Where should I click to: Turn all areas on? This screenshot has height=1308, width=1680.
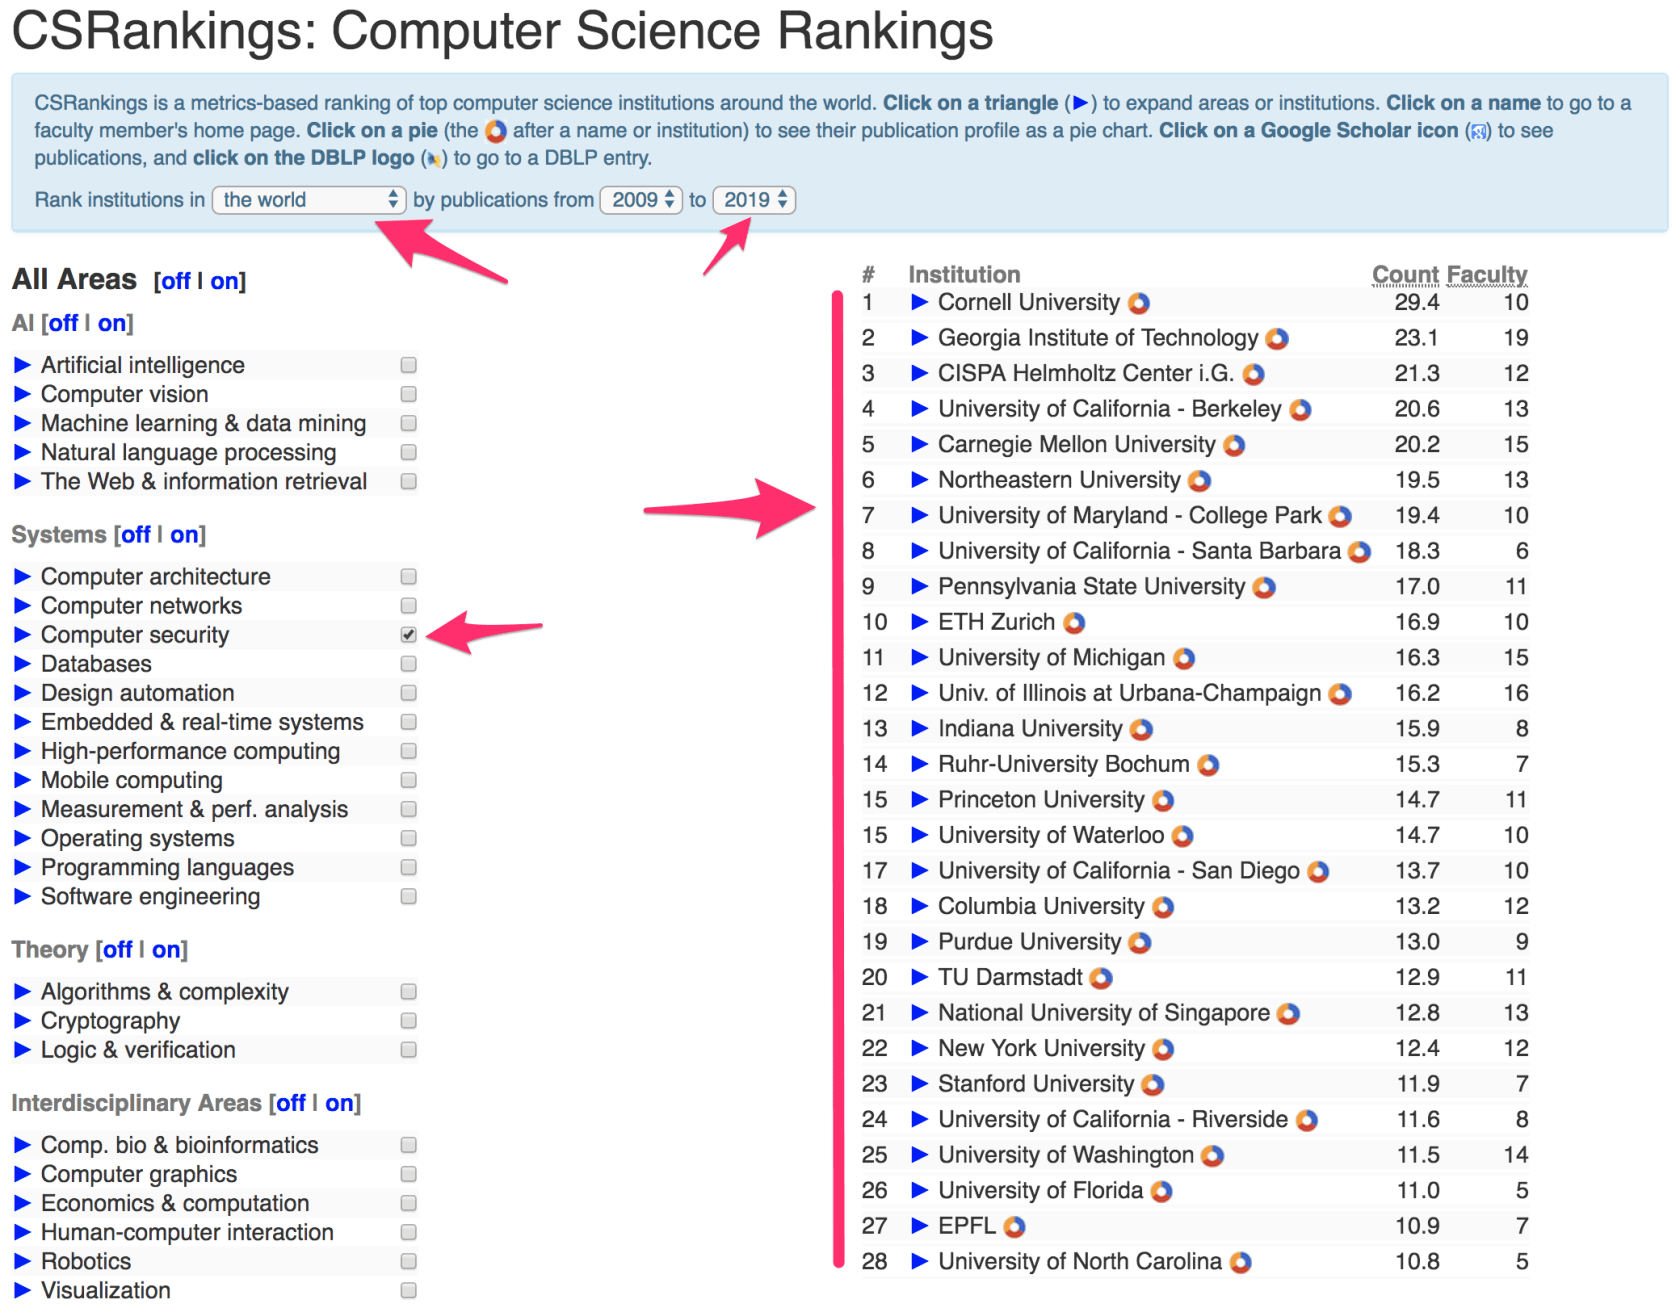pyautogui.click(x=224, y=281)
